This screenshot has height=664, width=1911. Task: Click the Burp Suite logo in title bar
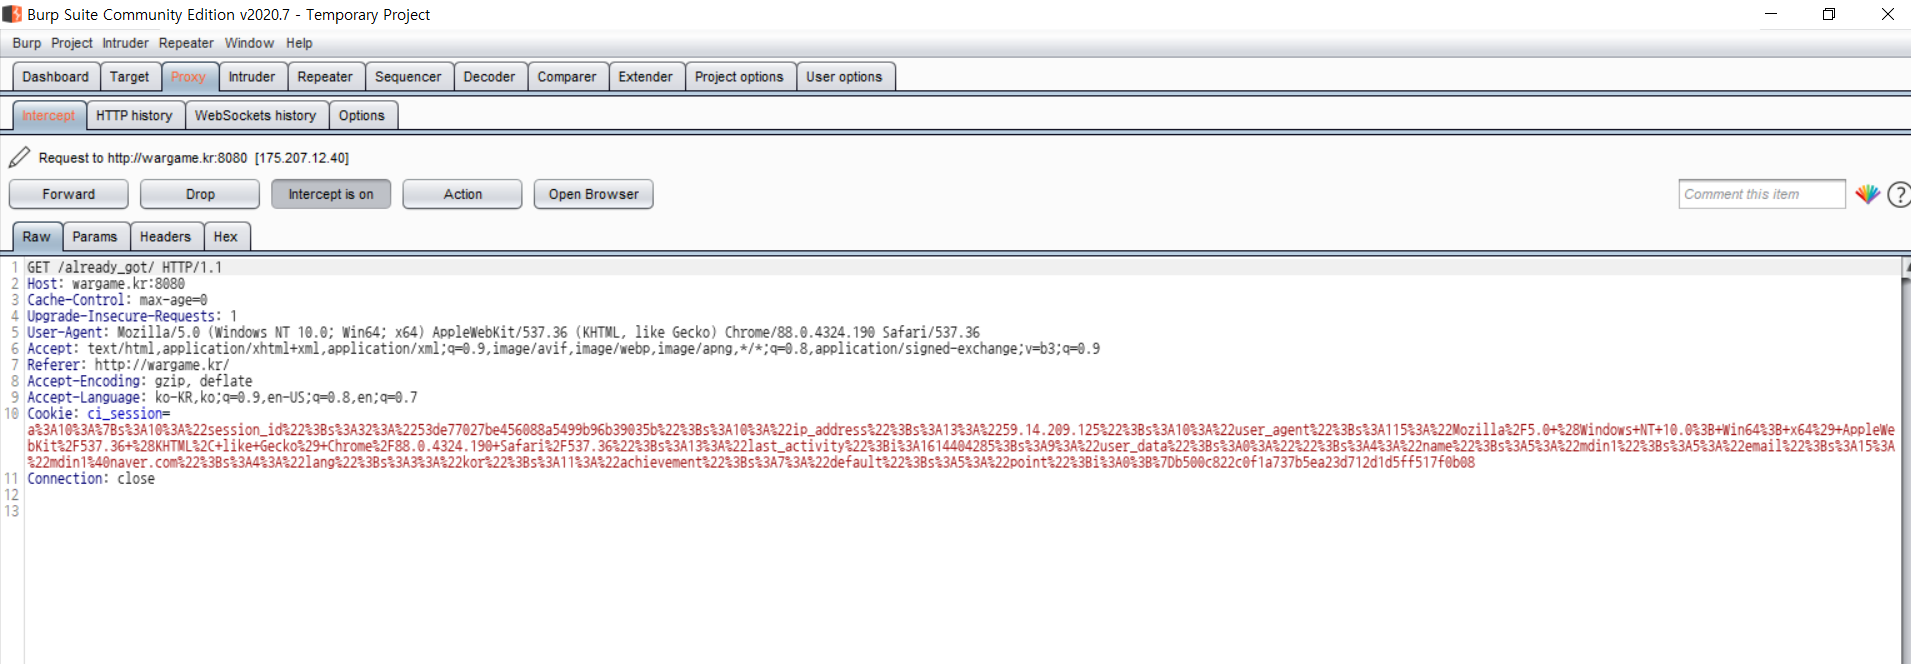click(x=12, y=14)
